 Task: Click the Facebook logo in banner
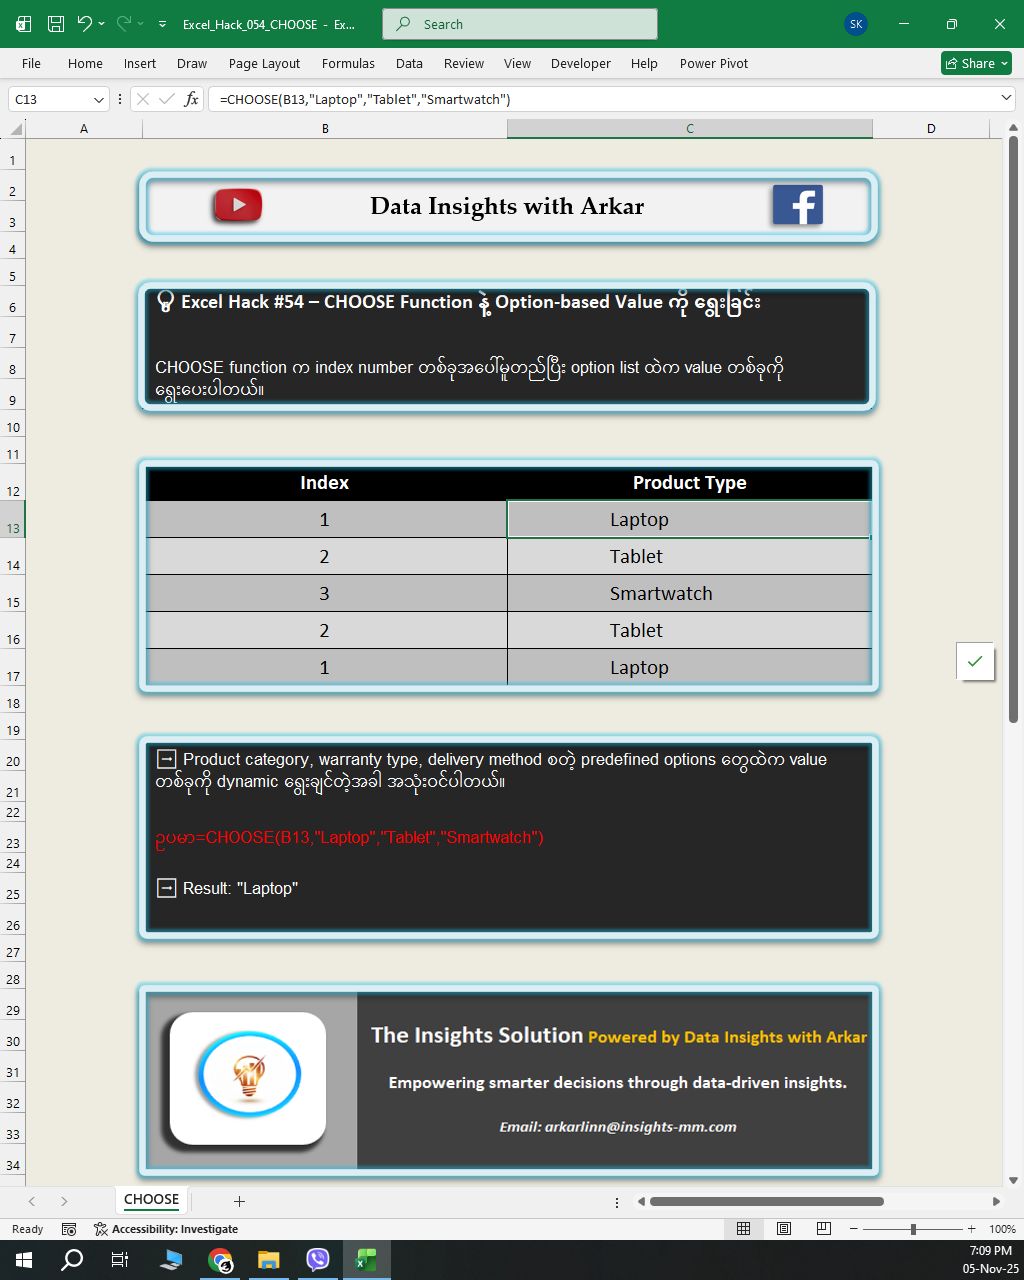pyautogui.click(x=797, y=206)
